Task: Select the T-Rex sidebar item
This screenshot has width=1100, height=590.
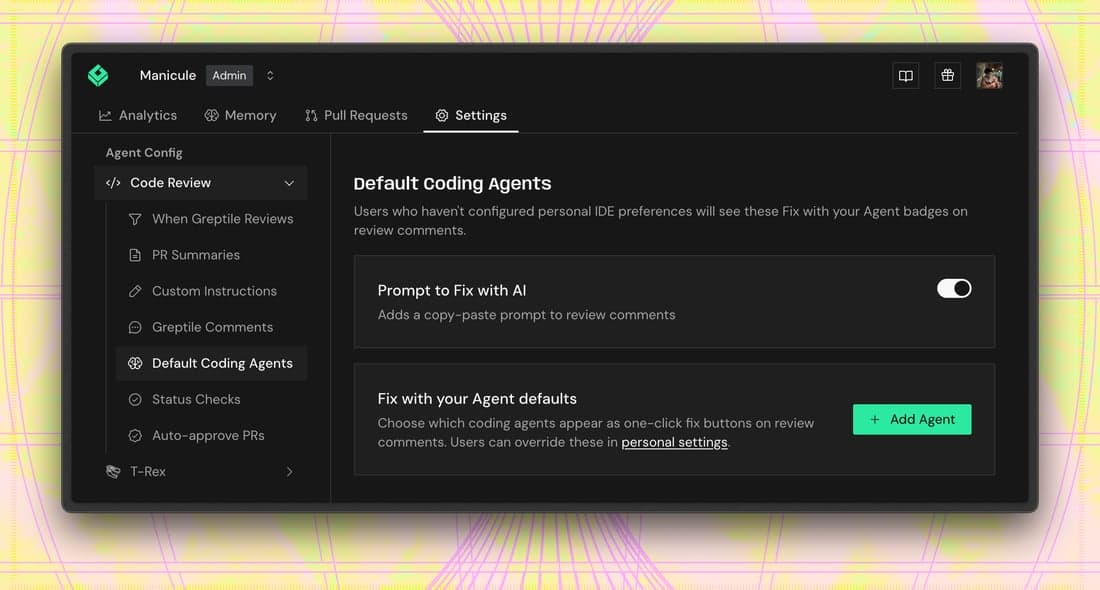Action: point(201,472)
